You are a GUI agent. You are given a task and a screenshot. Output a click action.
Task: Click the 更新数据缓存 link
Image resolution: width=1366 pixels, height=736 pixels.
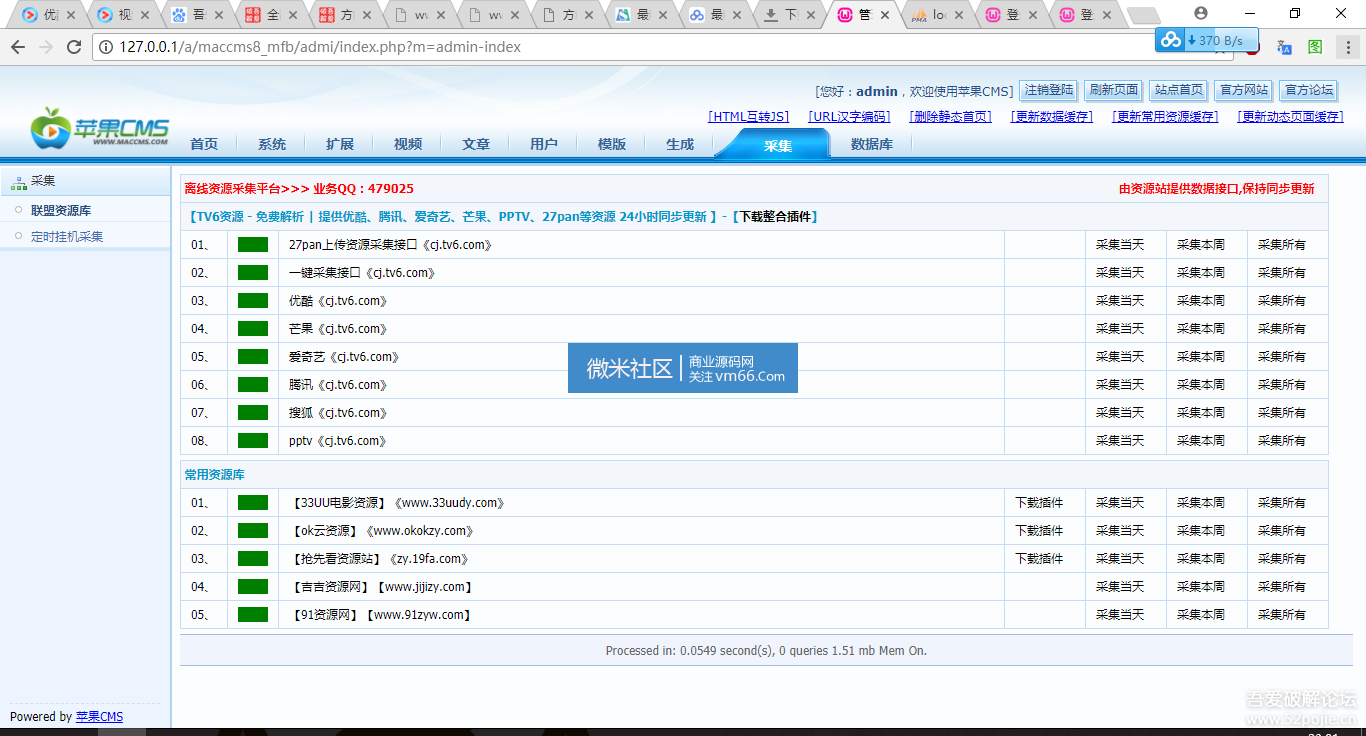click(x=1051, y=117)
